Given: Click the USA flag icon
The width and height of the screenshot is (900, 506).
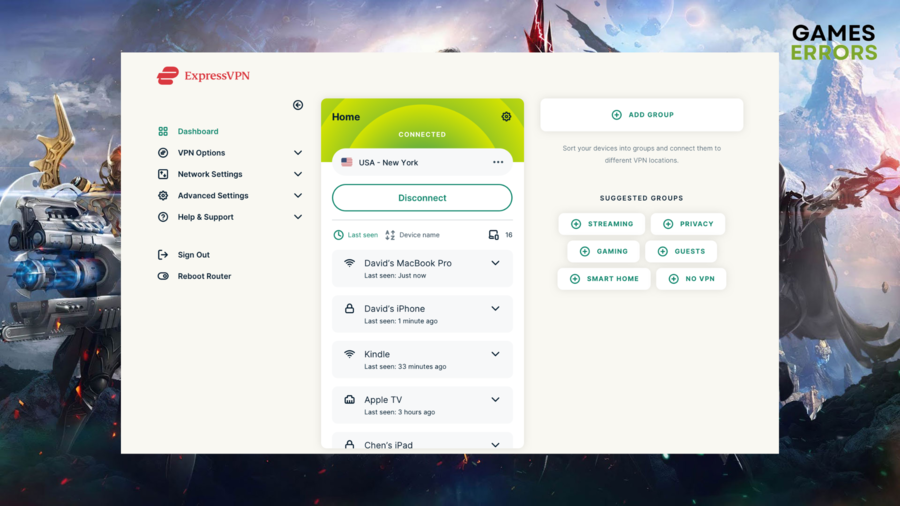Looking at the screenshot, I should coord(347,162).
